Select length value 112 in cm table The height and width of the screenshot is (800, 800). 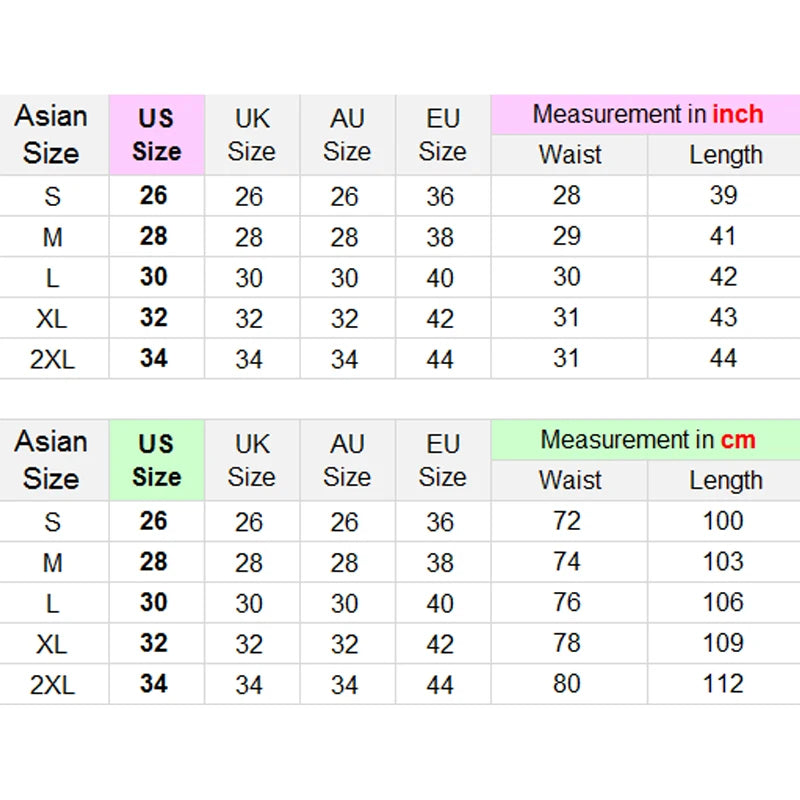click(723, 684)
